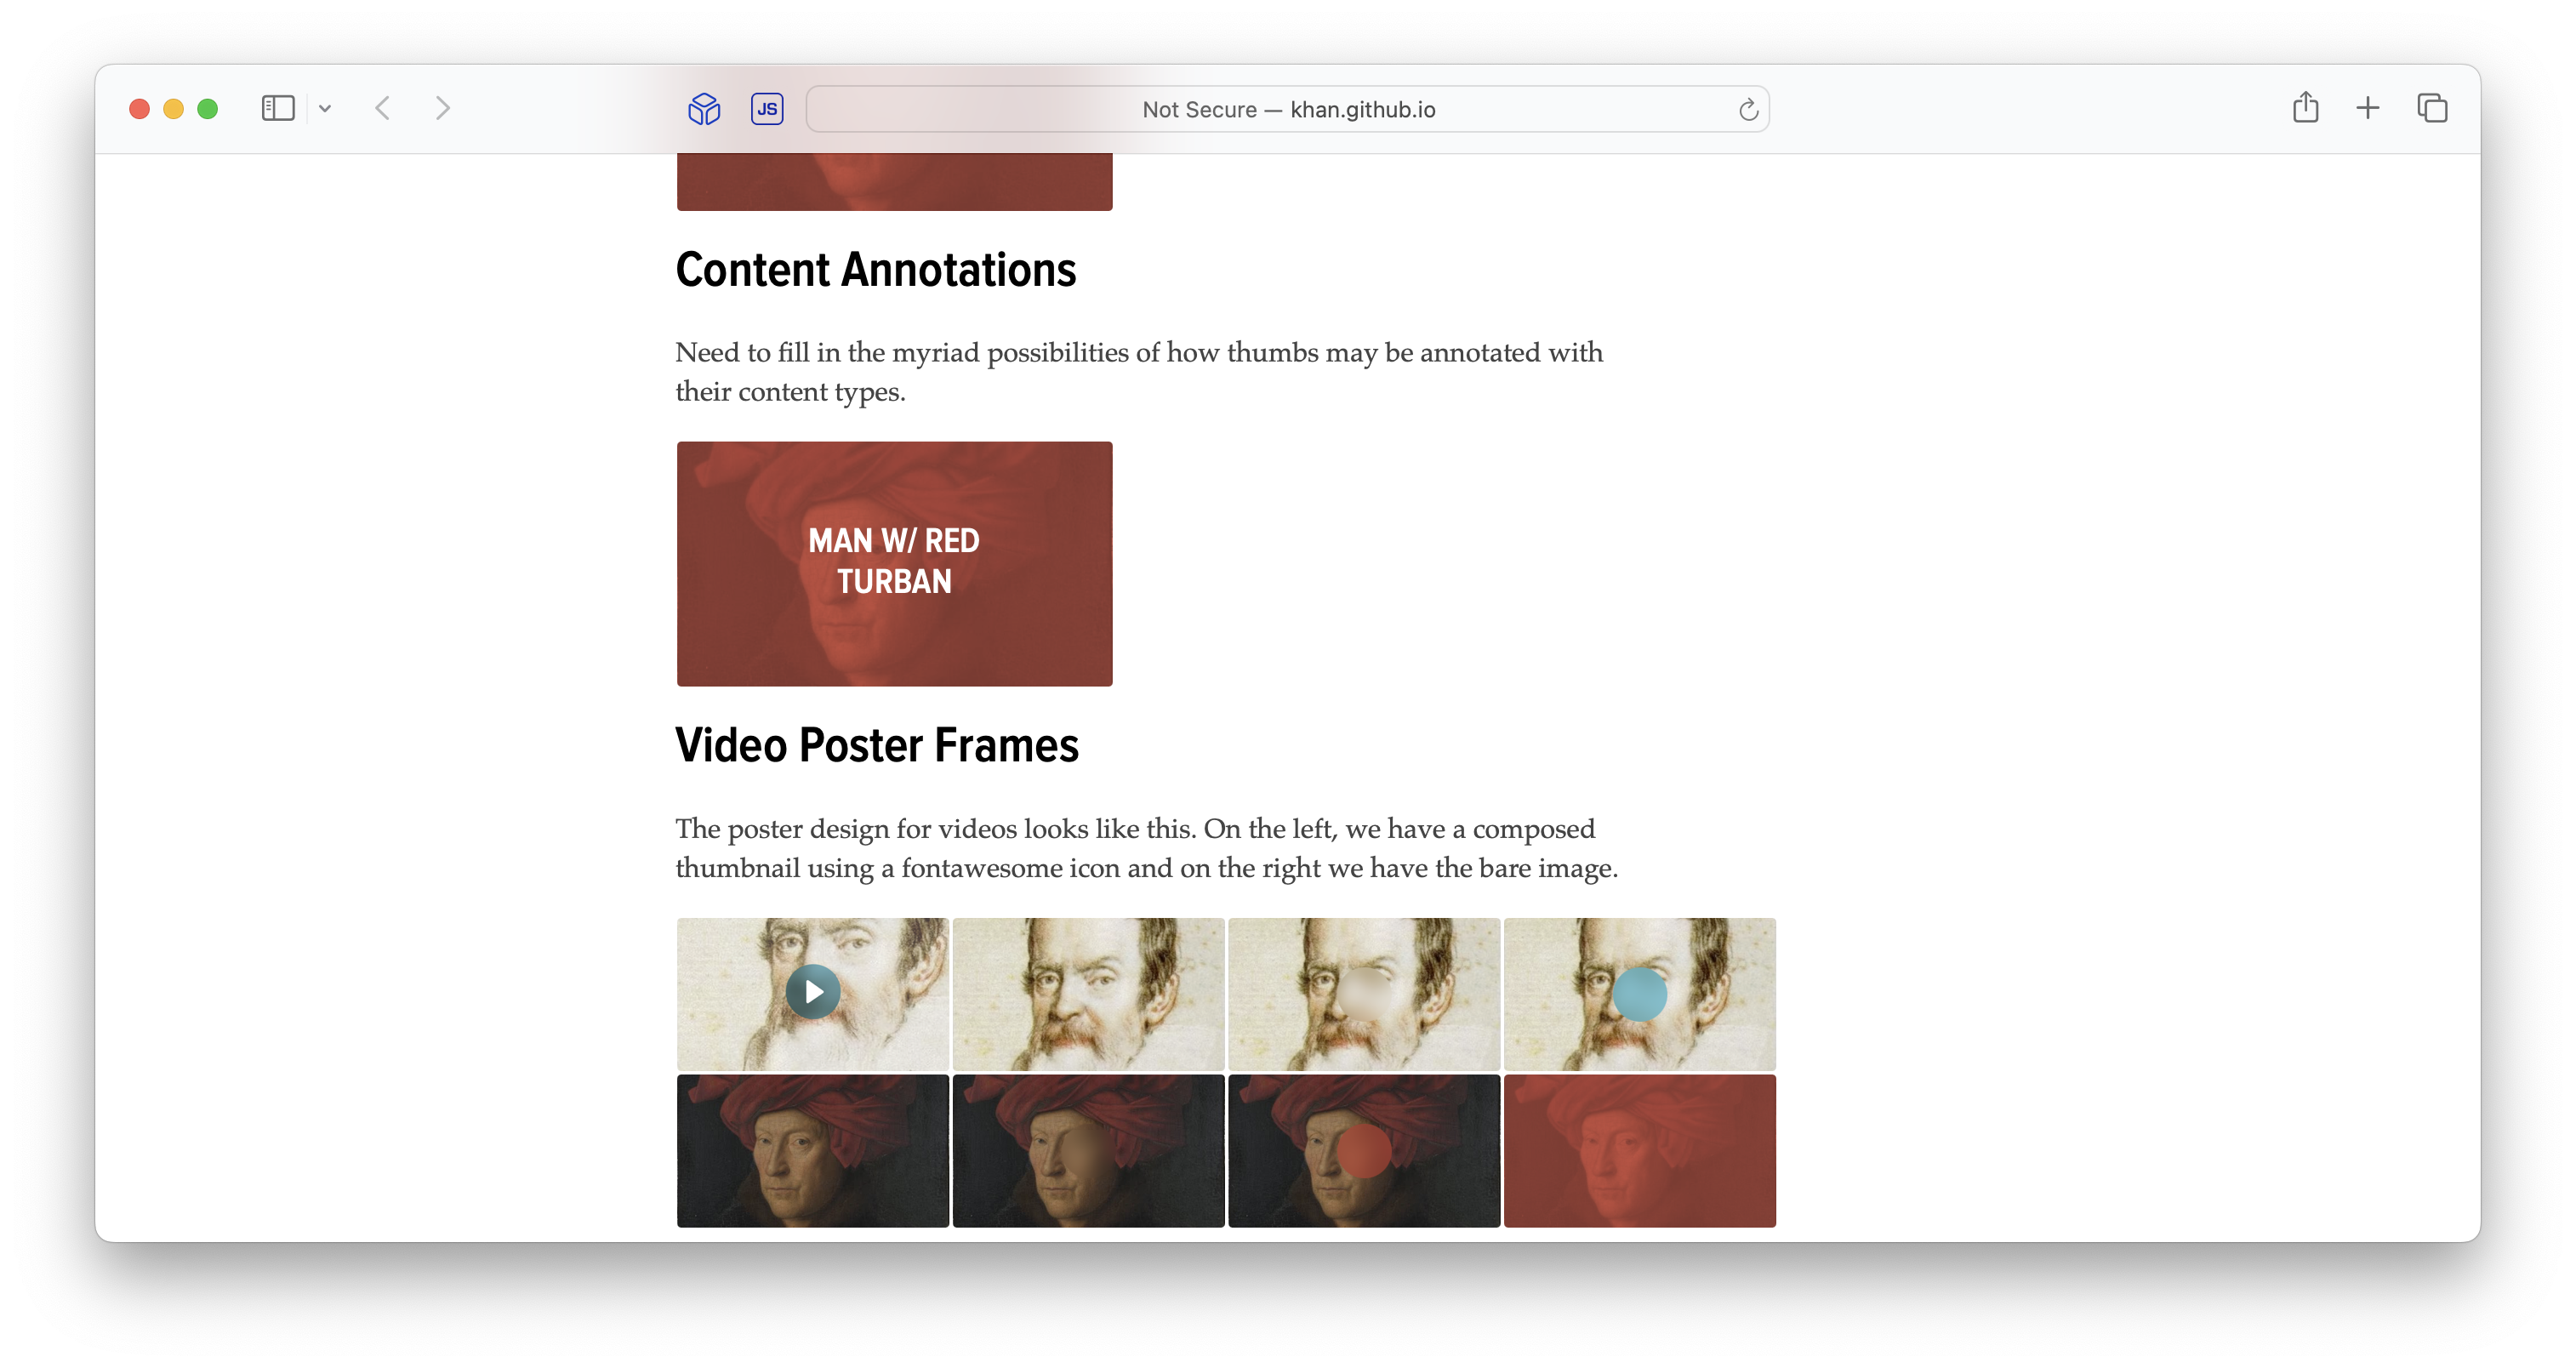Open the Share menu
Image resolution: width=2576 pixels, height=1368 pixels.
[x=2305, y=108]
